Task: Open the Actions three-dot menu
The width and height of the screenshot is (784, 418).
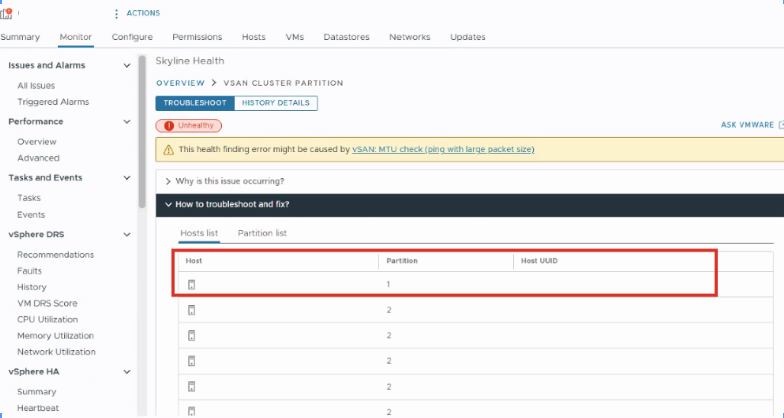Action: click(x=116, y=13)
